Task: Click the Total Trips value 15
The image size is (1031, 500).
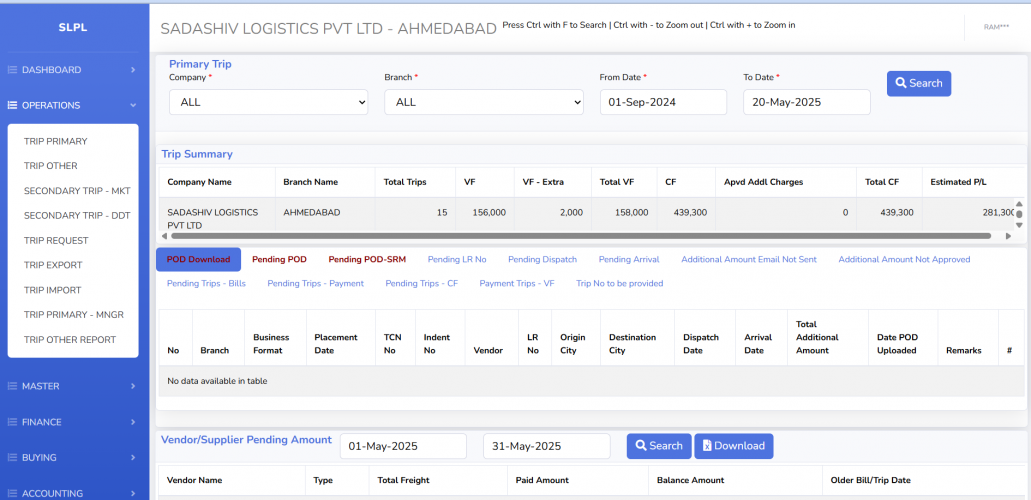Action: (442, 213)
